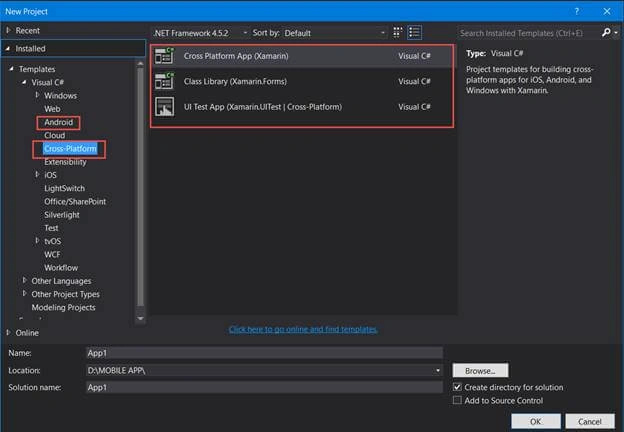This screenshot has height=432, width=624.
Task: Click the Browse... button
Action: (480, 370)
